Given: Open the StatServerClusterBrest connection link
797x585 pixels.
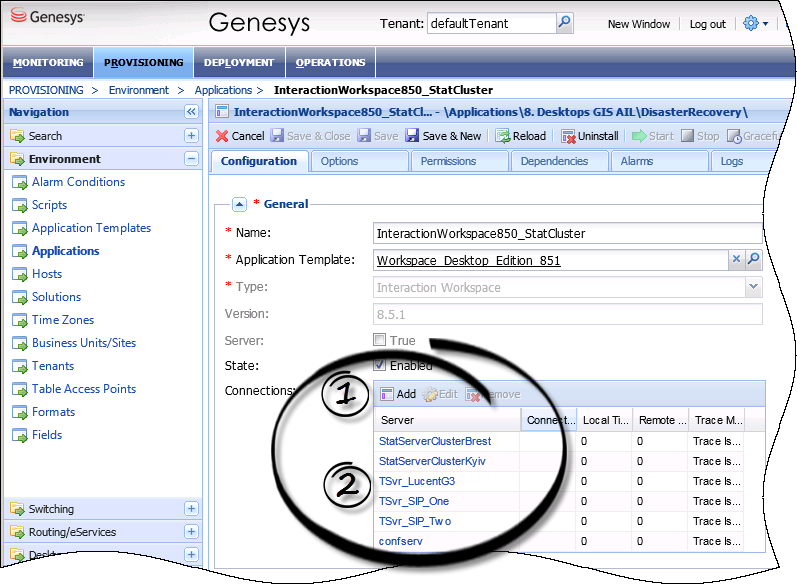Looking at the screenshot, I should point(435,441).
